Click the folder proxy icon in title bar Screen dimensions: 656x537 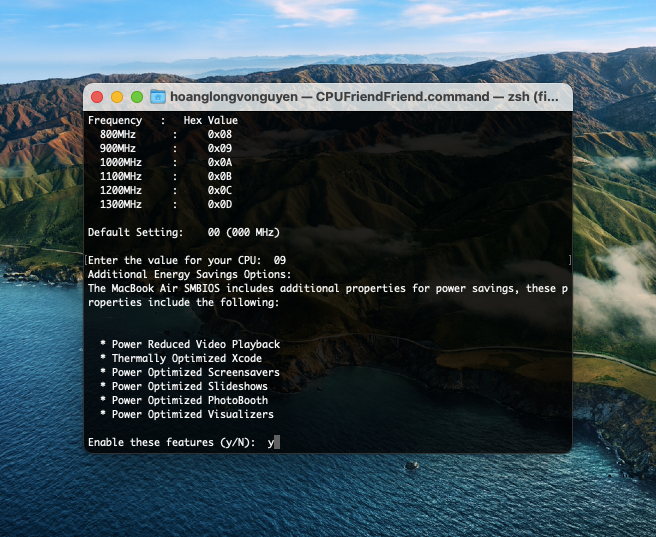click(x=158, y=97)
